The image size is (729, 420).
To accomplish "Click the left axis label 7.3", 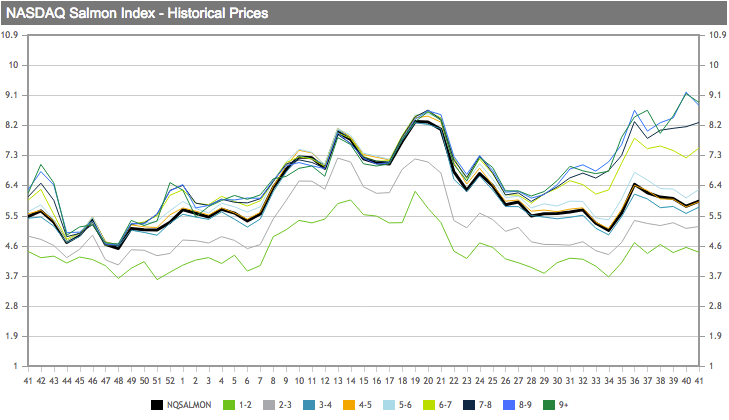I will click(11, 155).
